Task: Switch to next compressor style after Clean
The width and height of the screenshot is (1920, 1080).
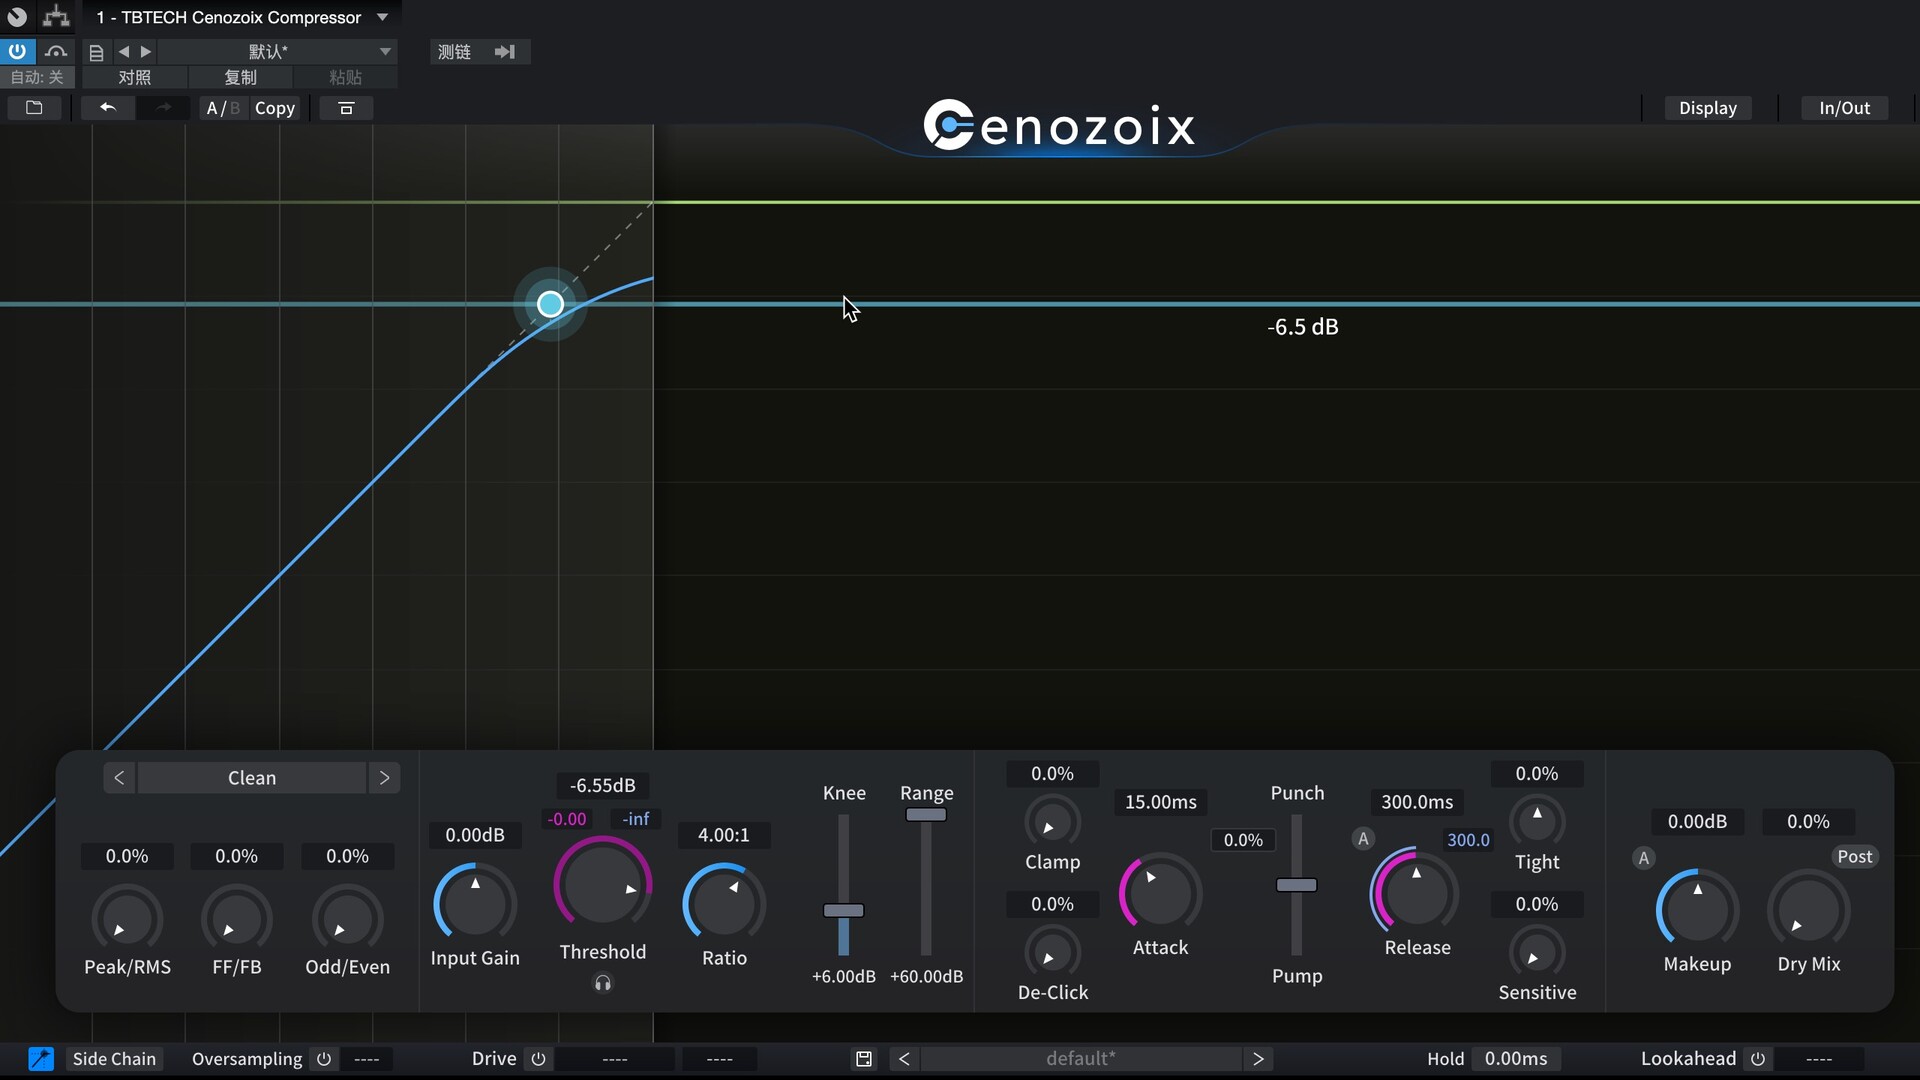Action: (x=384, y=778)
